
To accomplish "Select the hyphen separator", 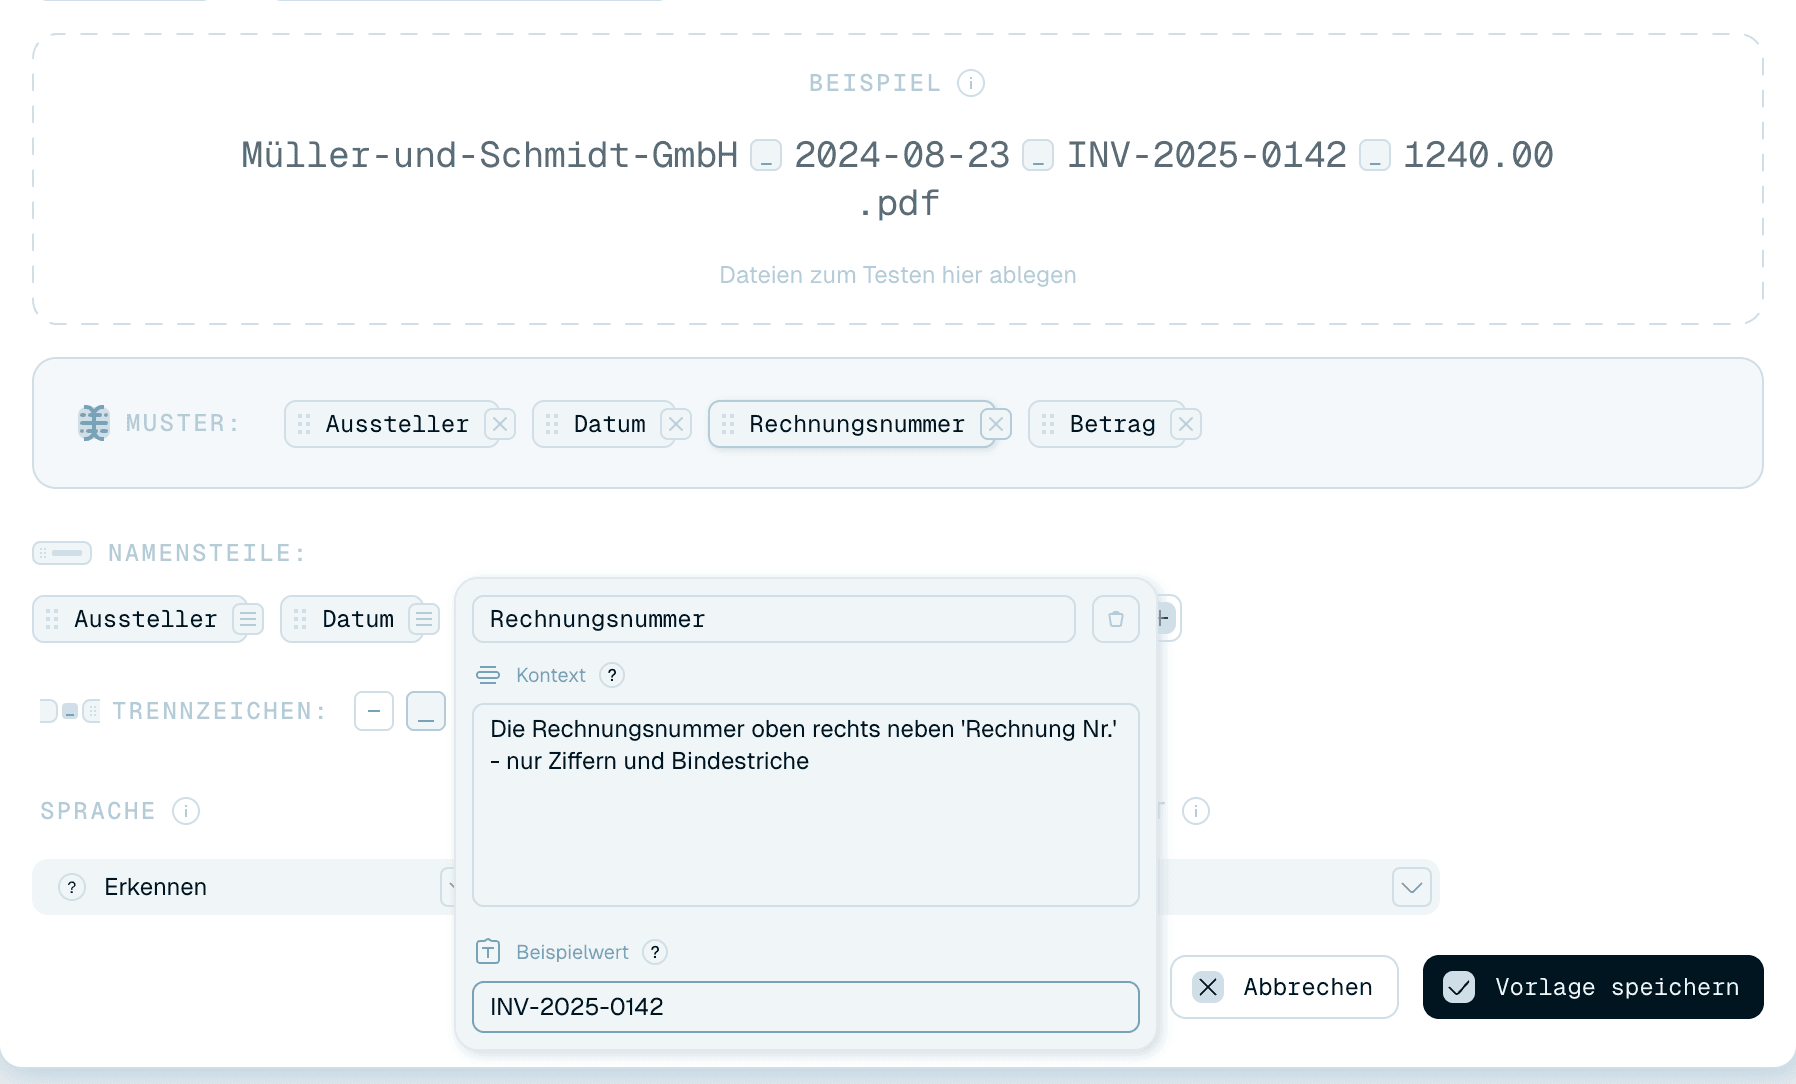I will [374, 711].
